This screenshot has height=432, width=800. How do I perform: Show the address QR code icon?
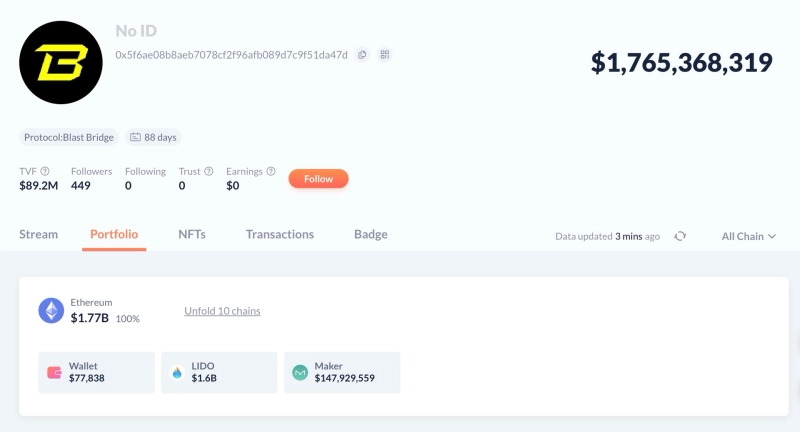point(384,55)
